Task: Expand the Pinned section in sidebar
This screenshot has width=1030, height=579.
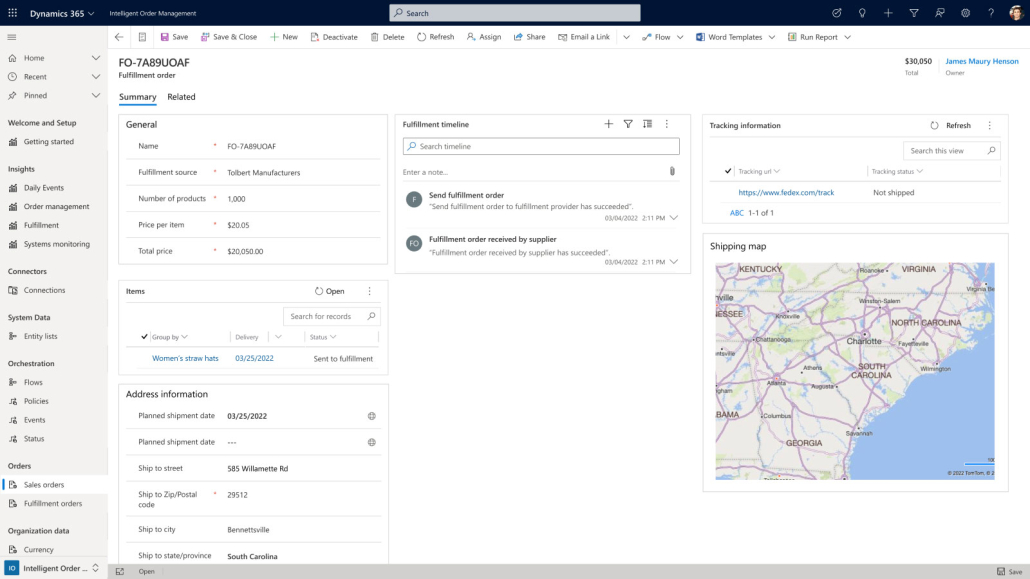Action: point(96,96)
